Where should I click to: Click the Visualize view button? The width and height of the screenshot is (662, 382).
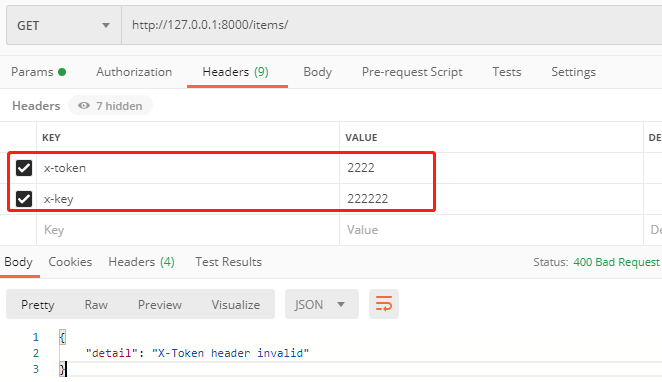coord(236,305)
